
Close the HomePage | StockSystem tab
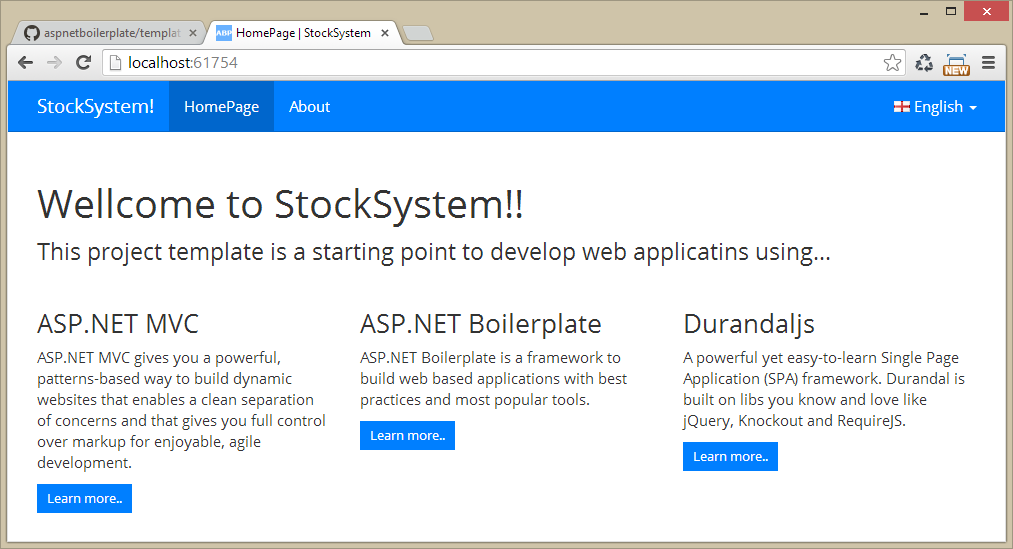(x=385, y=33)
